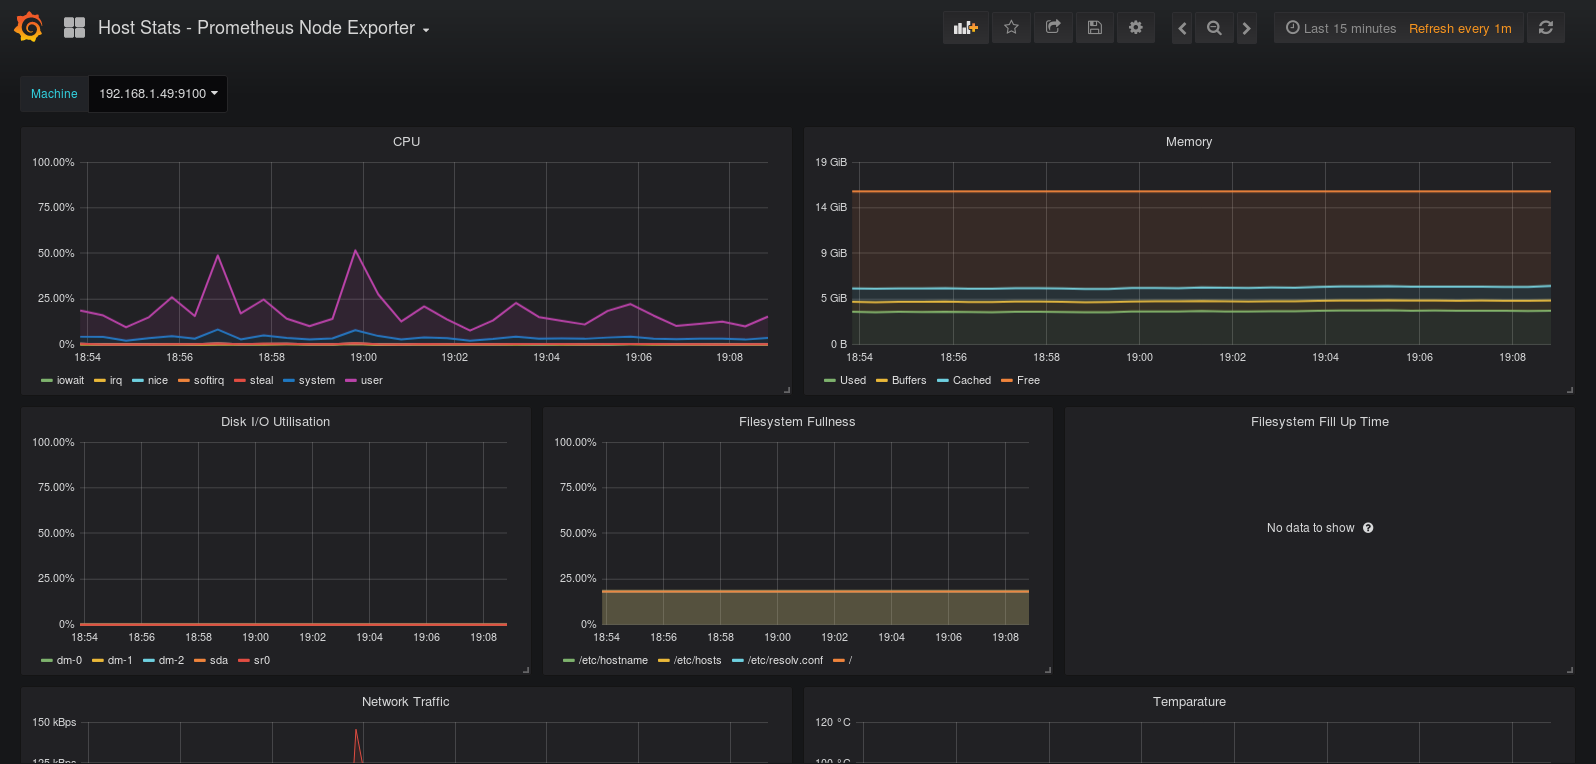The width and height of the screenshot is (1596, 764).
Task: Star this dashboard as favorite
Action: 1011,28
